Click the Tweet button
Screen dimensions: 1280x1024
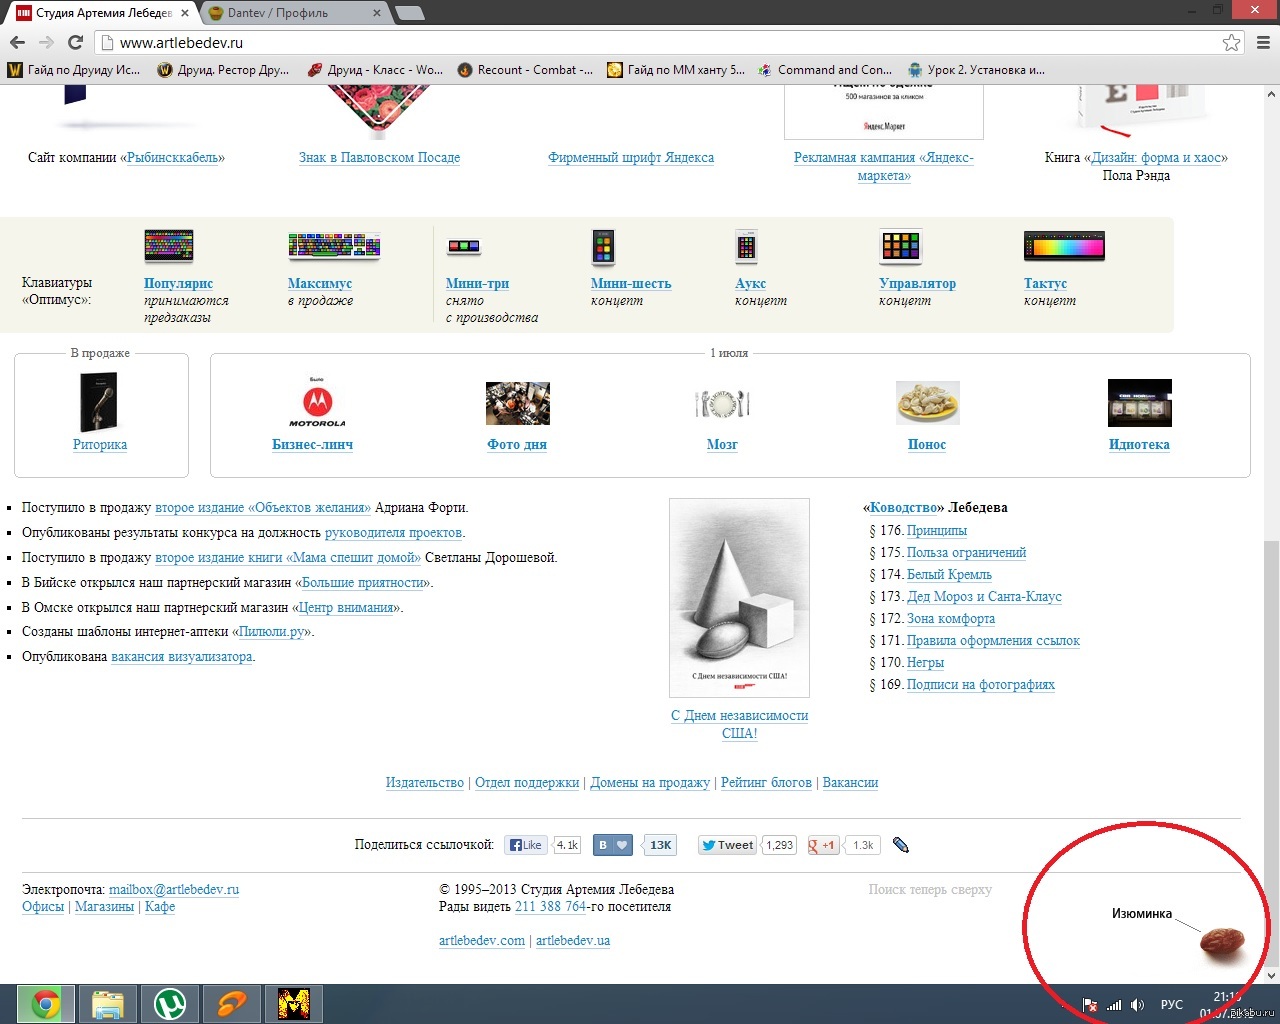coord(727,845)
